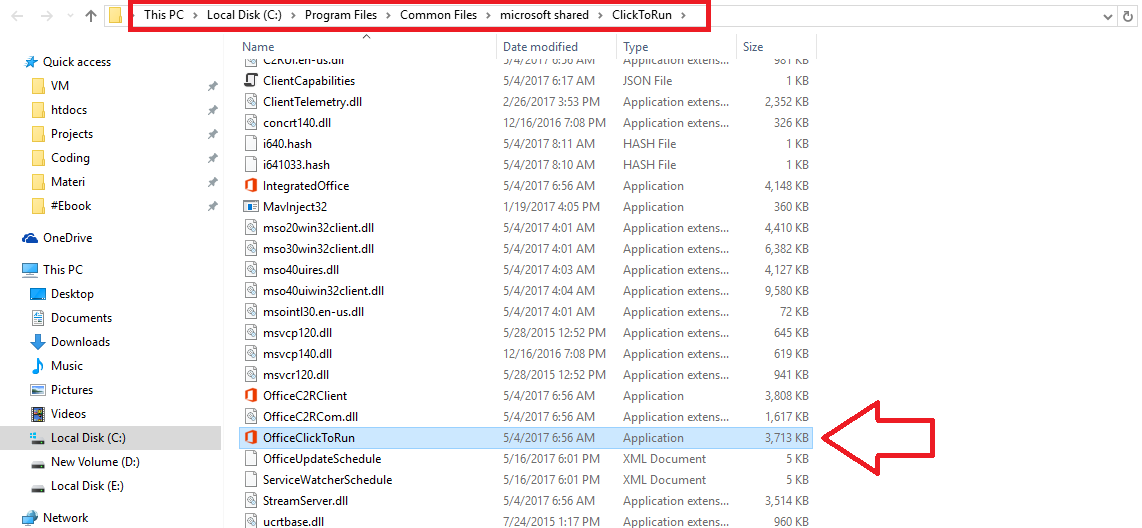Open the htdocs pinned folder
The image size is (1142, 528).
pyautogui.click(x=68, y=110)
